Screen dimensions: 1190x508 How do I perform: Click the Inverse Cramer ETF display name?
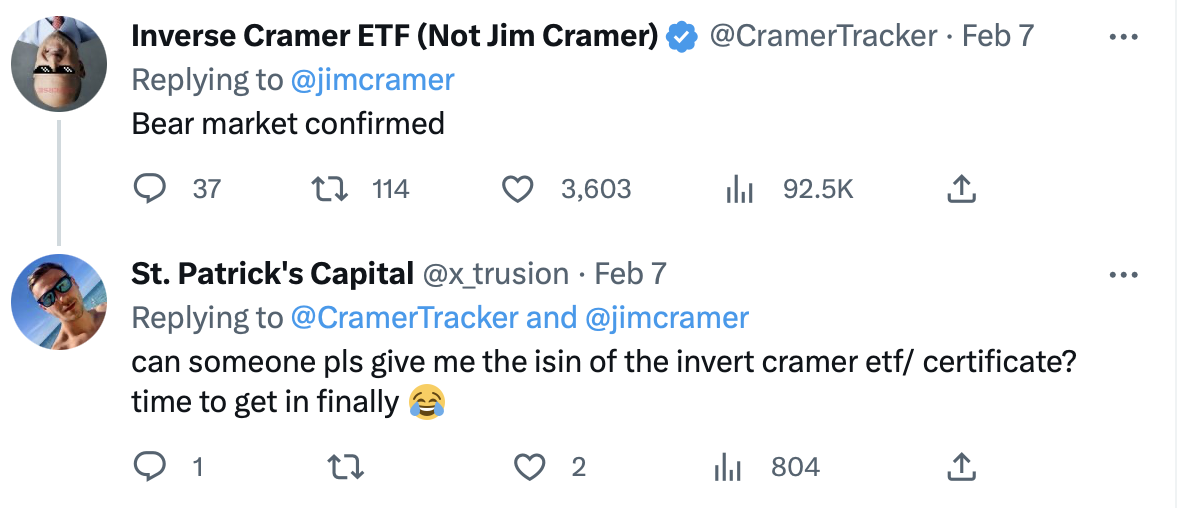tap(395, 37)
